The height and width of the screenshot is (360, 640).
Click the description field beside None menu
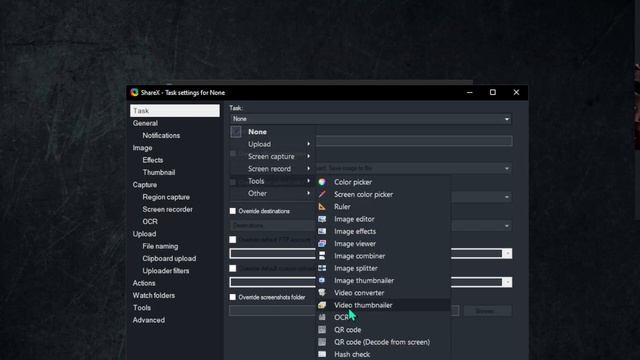(414, 141)
